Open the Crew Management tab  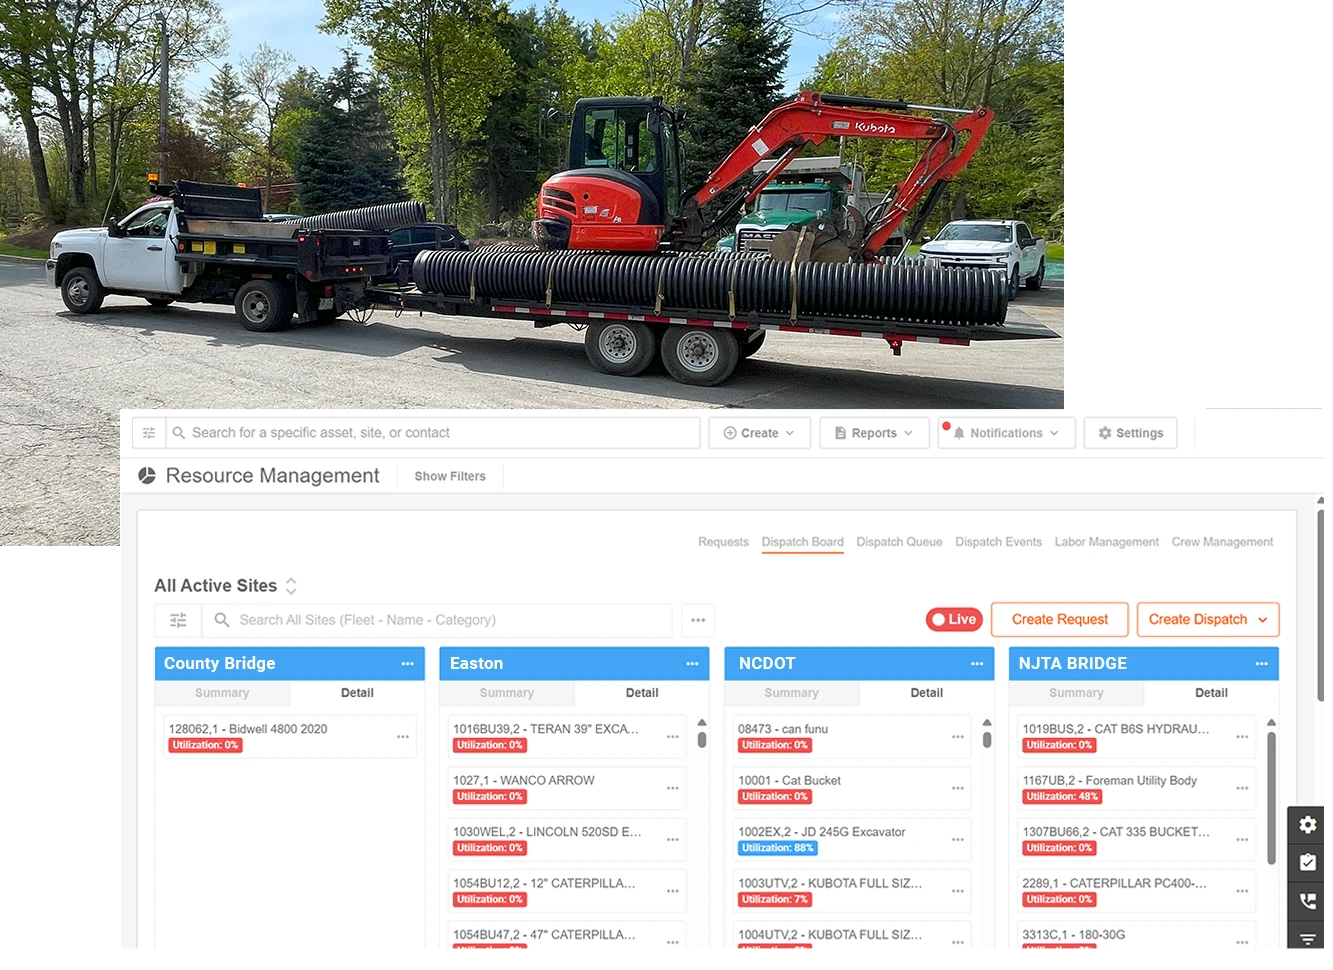[x=1222, y=541]
